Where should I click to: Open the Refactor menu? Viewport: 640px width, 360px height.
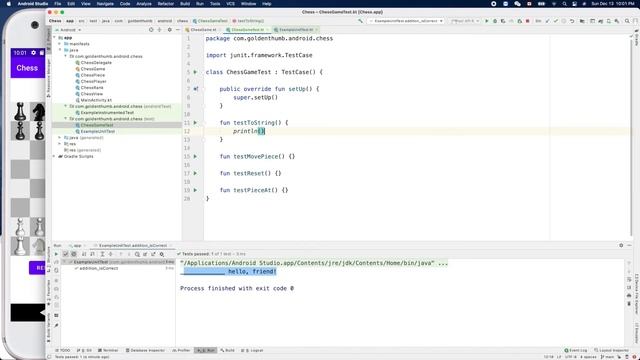click(165, 4)
